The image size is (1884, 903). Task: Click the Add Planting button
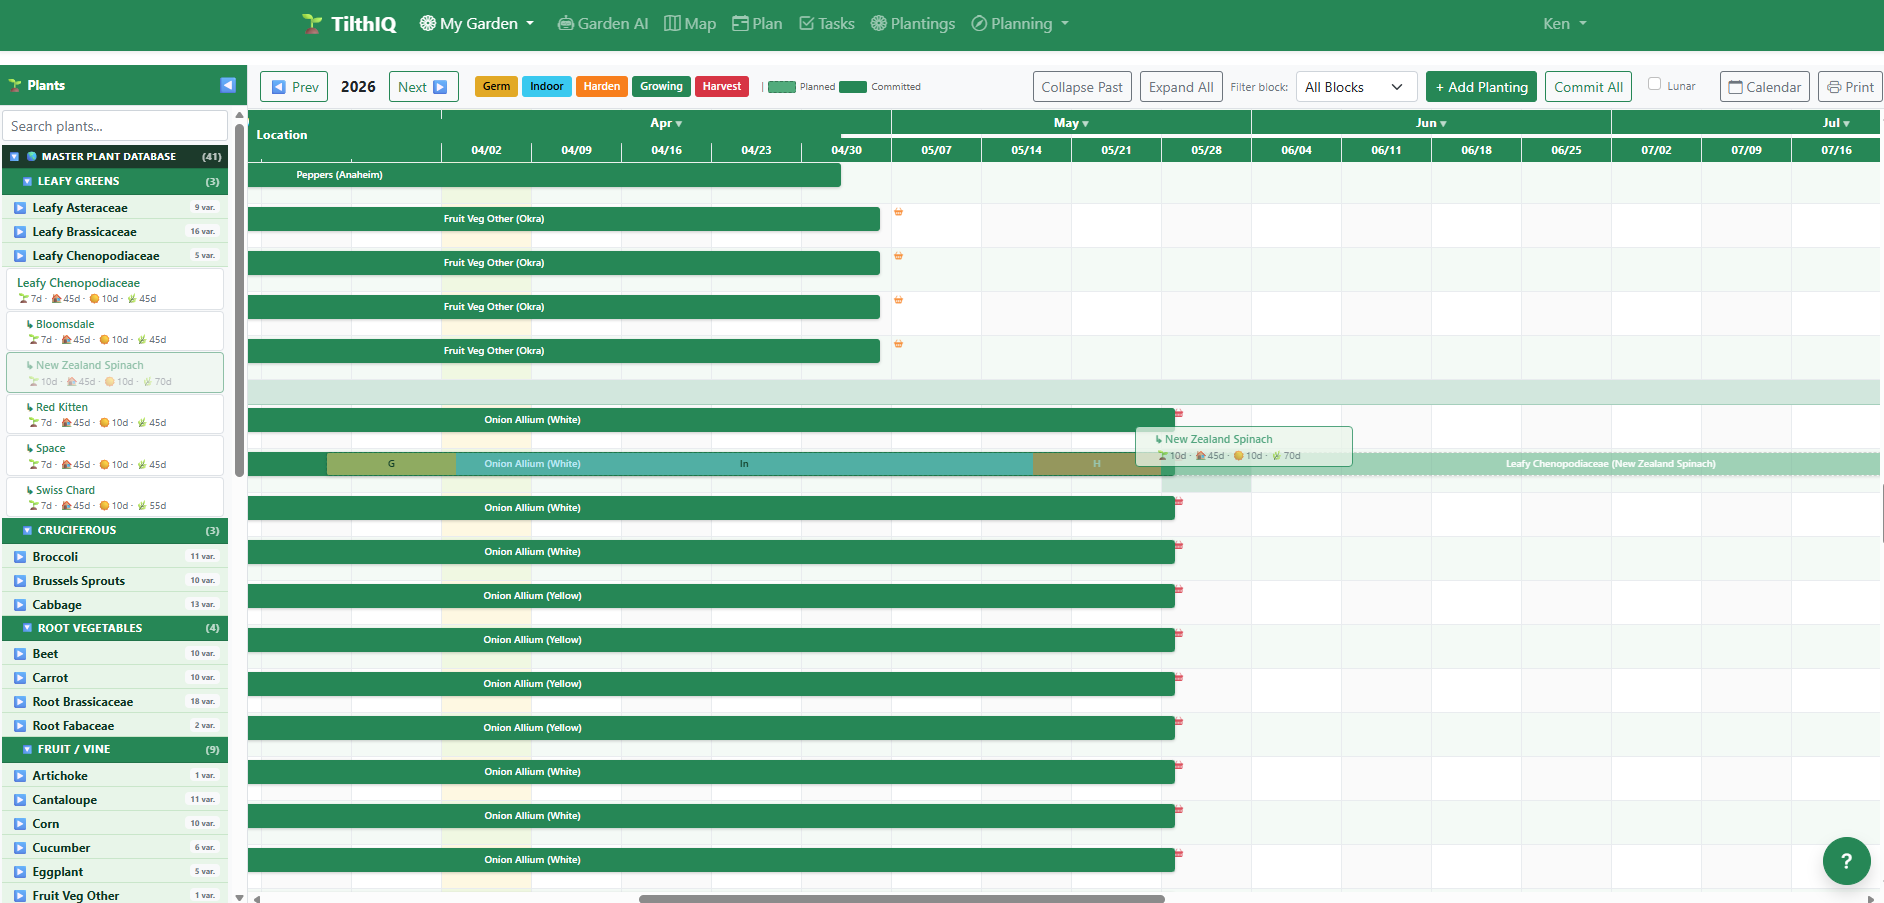1481,87
